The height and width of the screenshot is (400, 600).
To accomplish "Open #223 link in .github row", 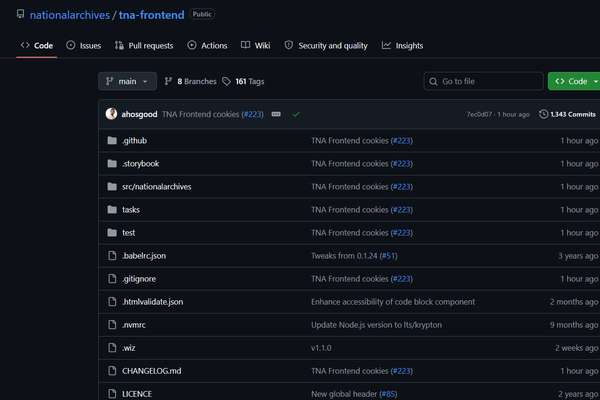I will point(401,140).
